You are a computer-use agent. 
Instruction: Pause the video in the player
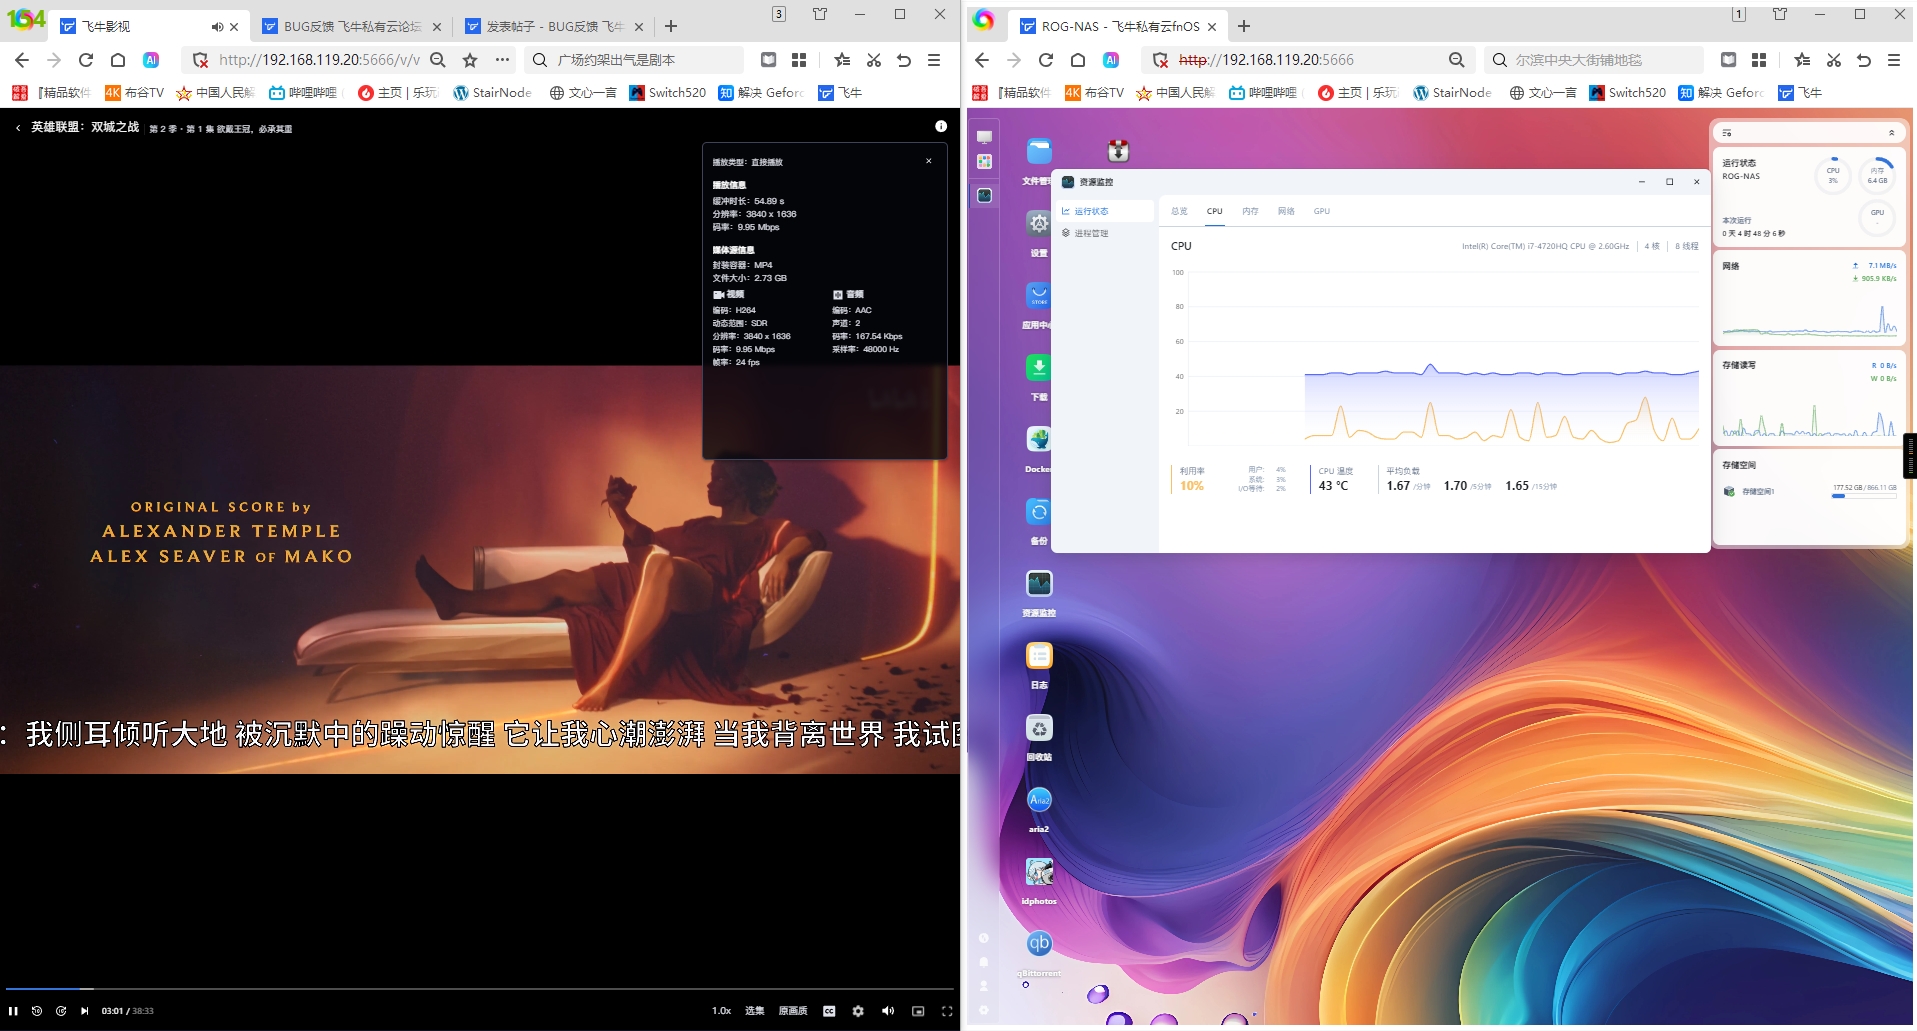point(13,1011)
